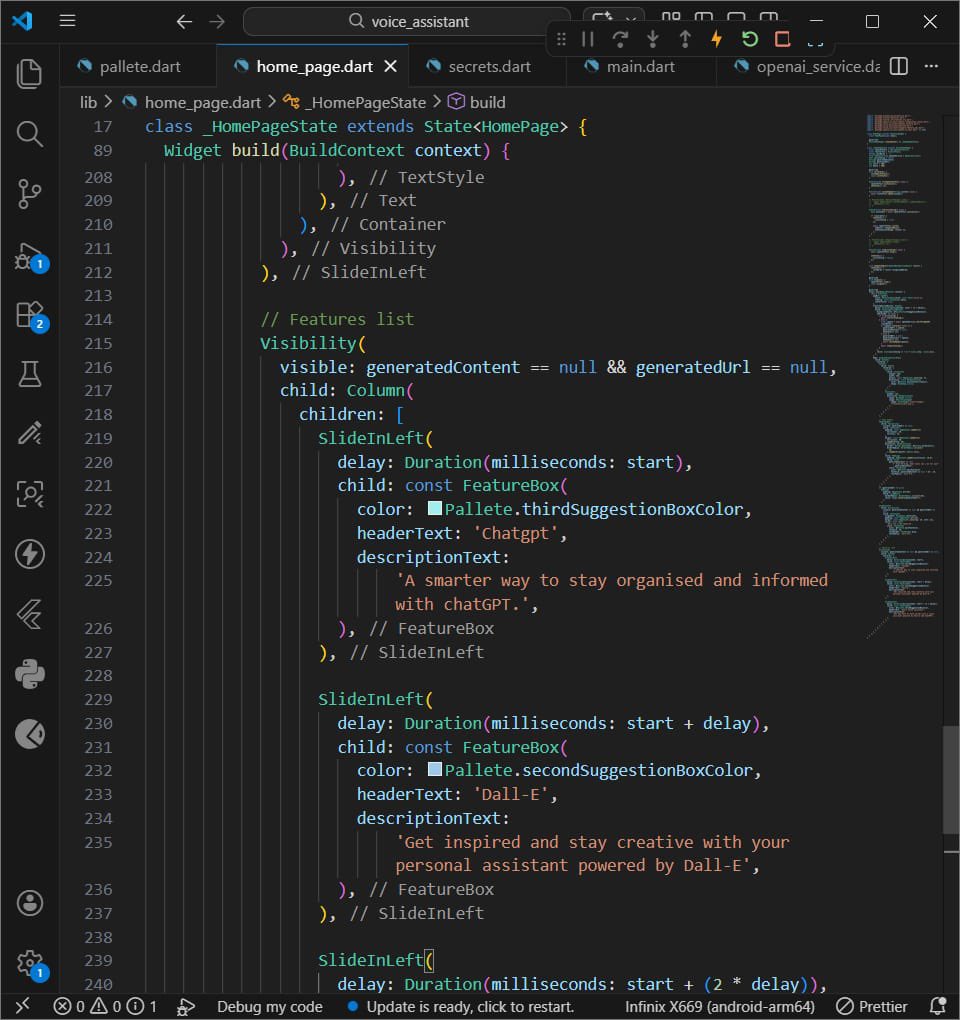Click the Visibility( widget on line 215
The width and height of the screenshot is (960, 1020).
click(313, 343)
